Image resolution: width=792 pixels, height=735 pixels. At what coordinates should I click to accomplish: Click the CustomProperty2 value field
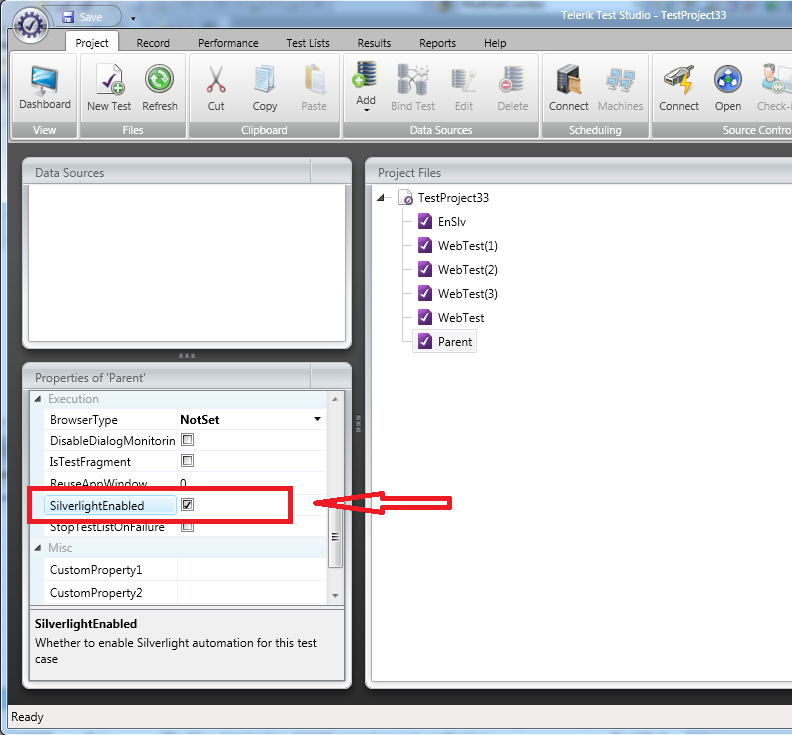[252, 593]
